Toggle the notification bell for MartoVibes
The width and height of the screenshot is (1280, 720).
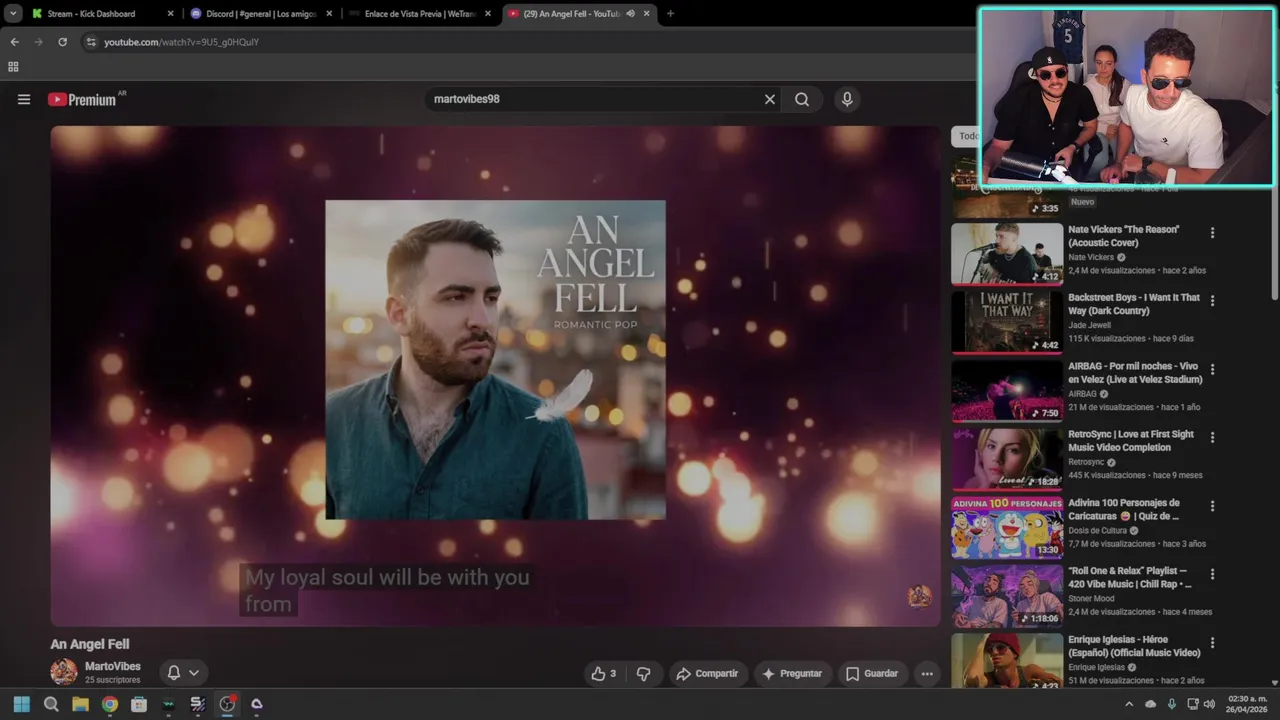[174, 673]
